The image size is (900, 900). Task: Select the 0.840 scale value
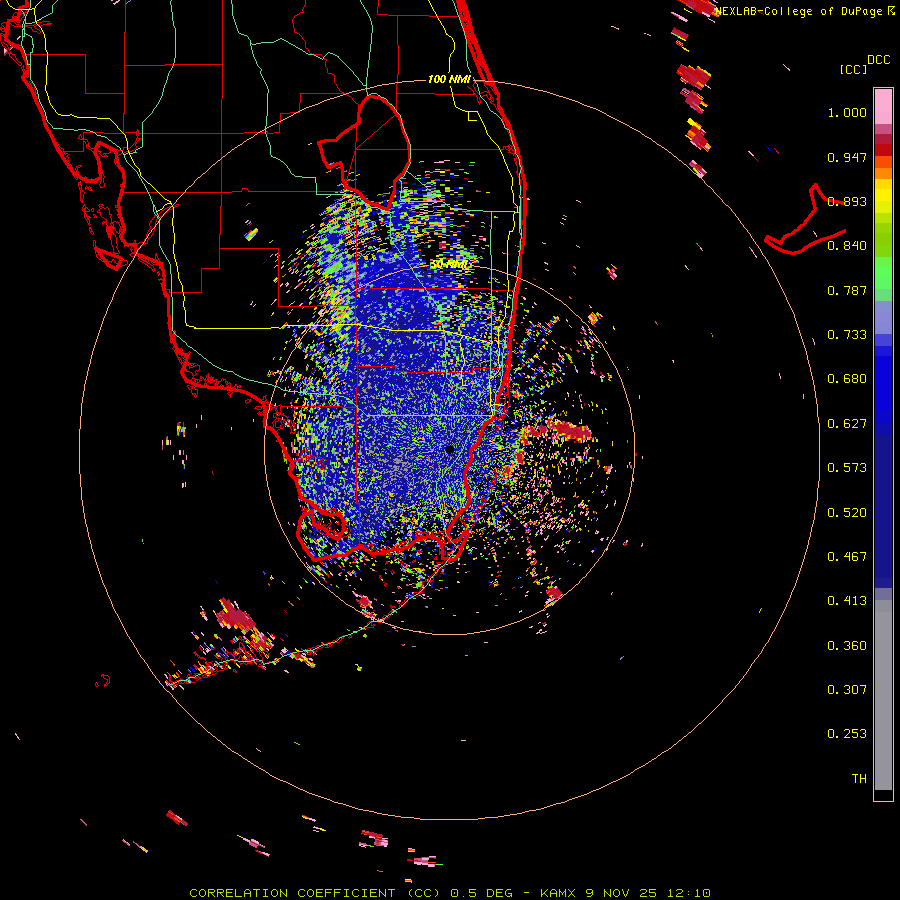pyautogui.click(x=847, y=246)
